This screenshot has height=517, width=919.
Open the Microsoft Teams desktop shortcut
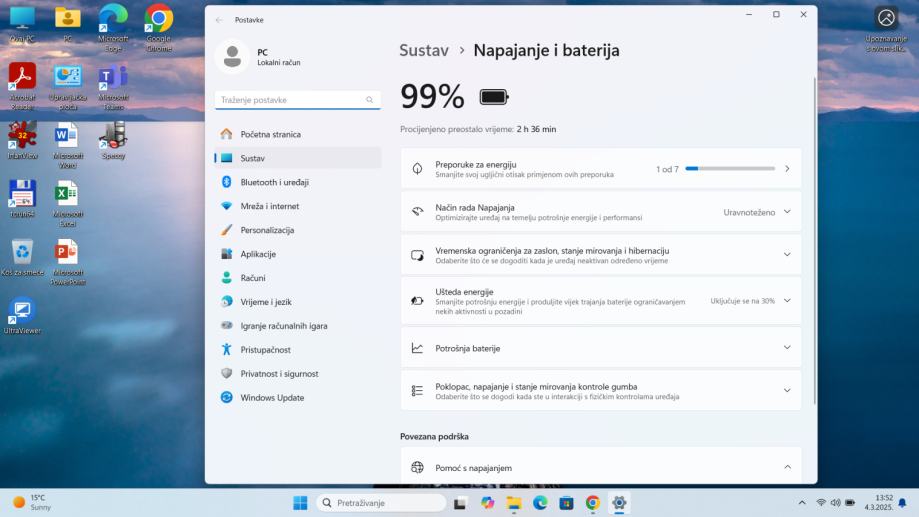pos(113,86)
